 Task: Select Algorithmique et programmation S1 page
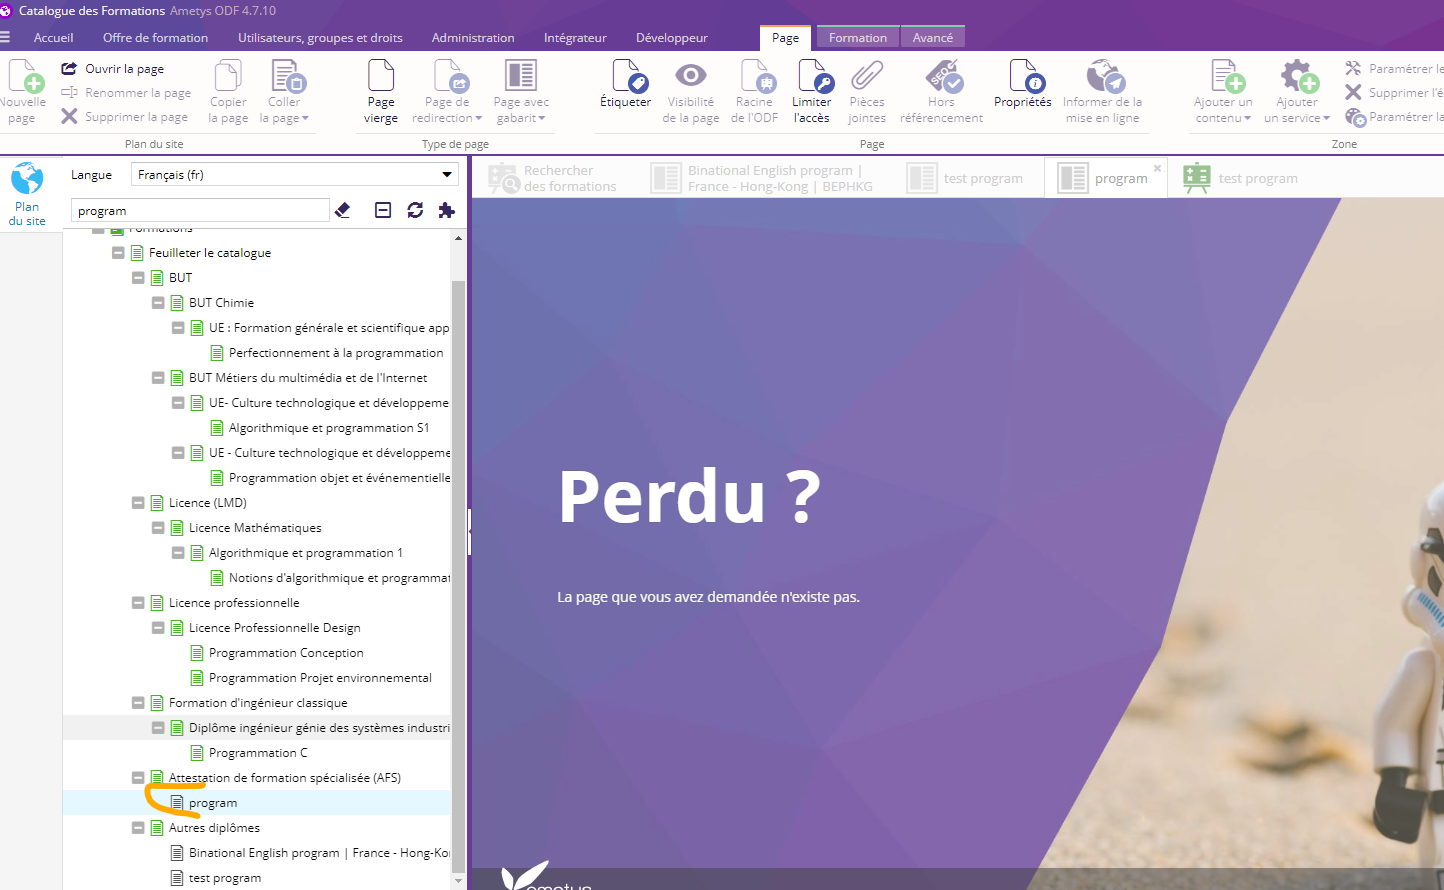329,428
